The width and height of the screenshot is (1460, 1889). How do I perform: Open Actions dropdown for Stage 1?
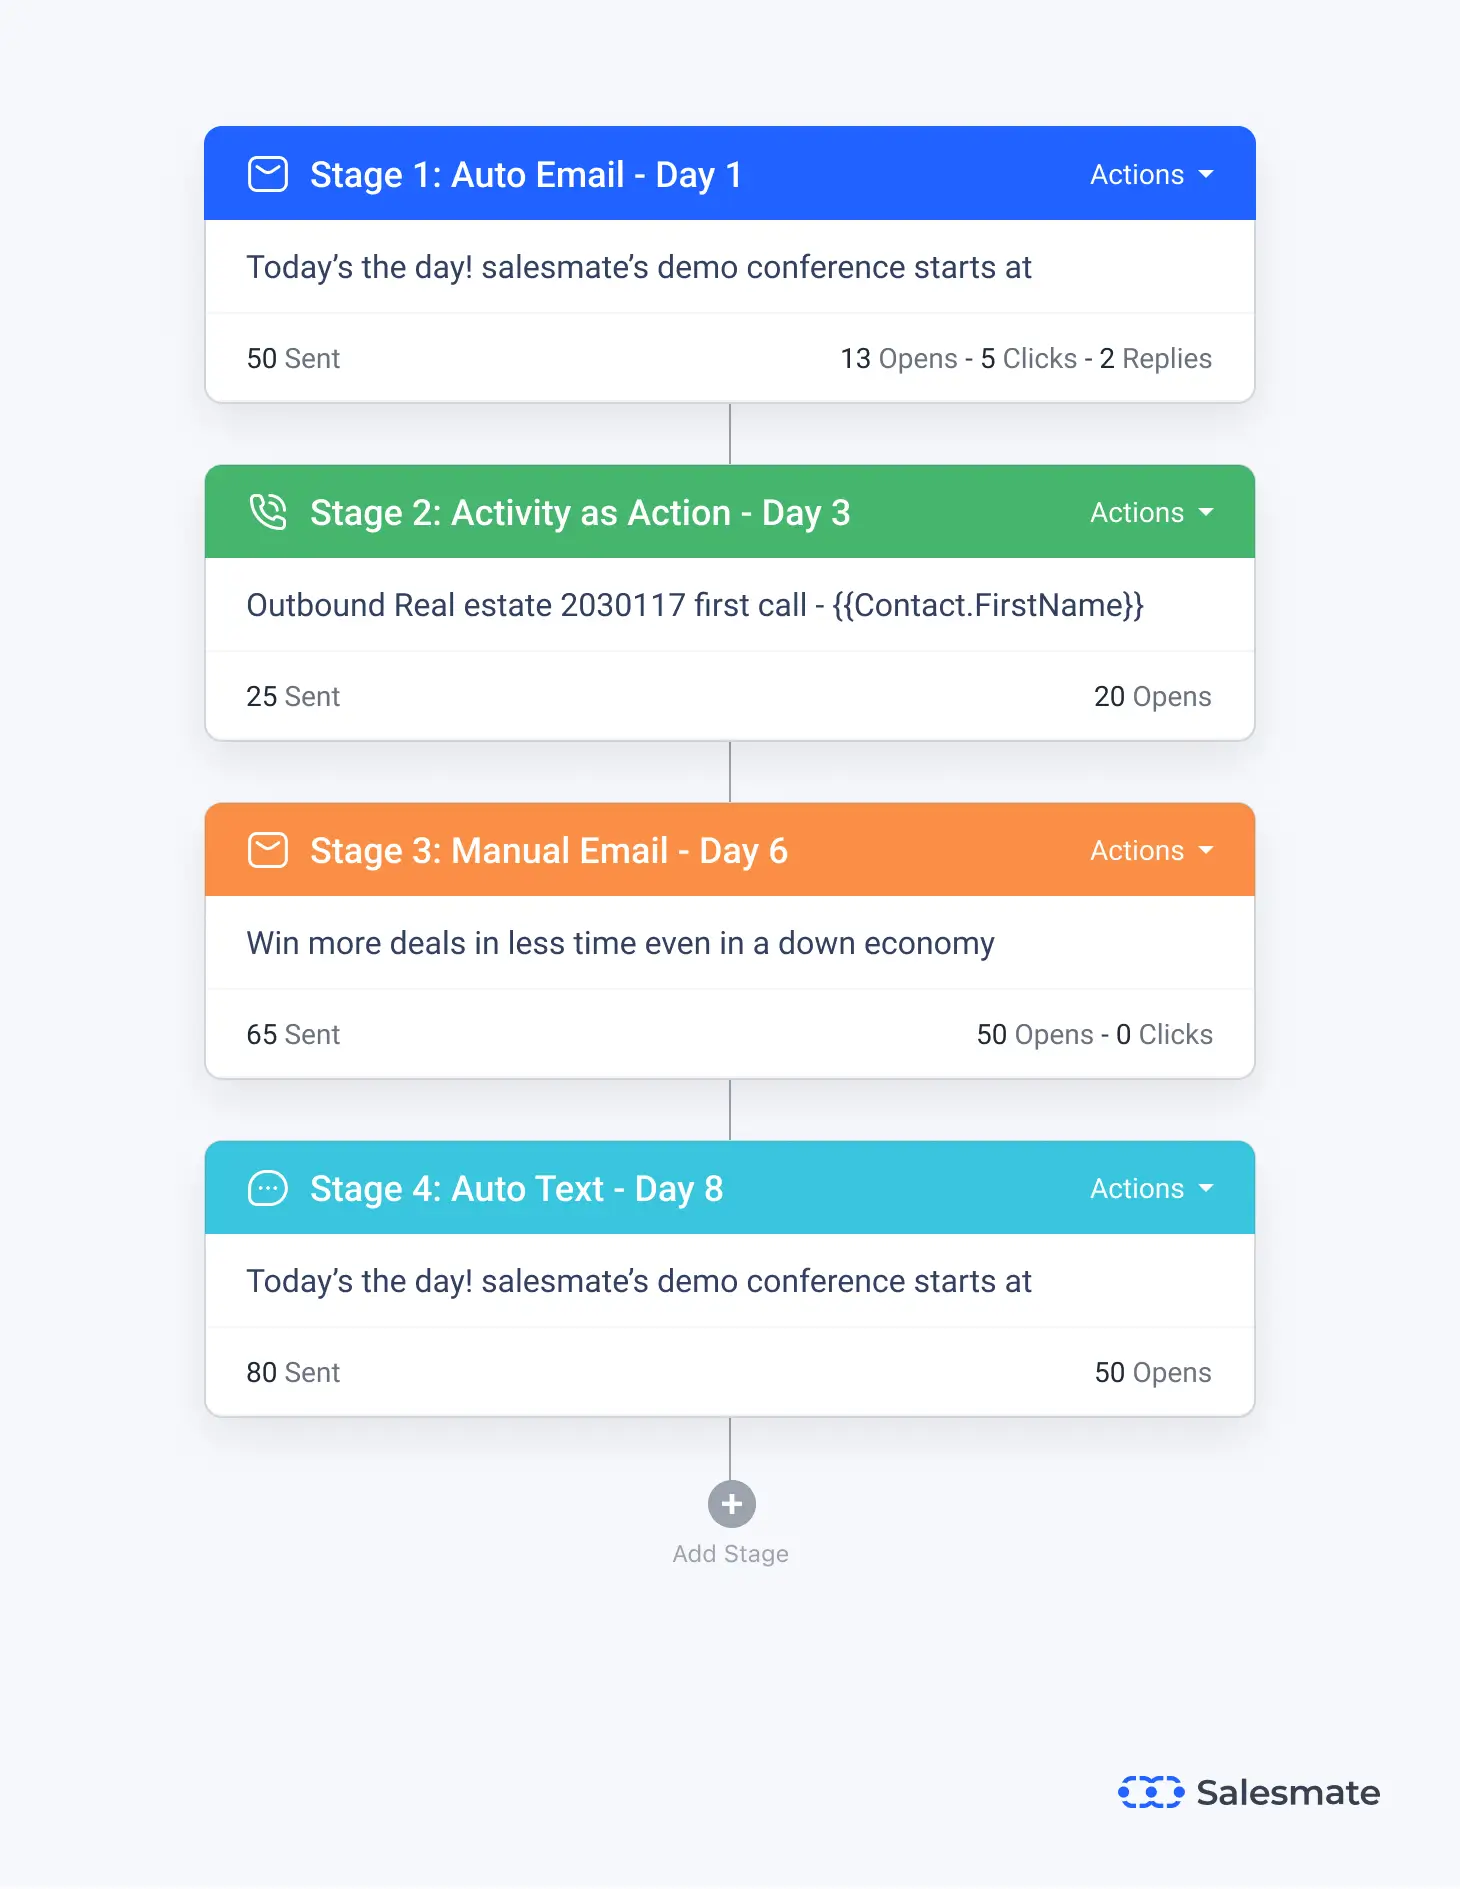click(1151, 175)
